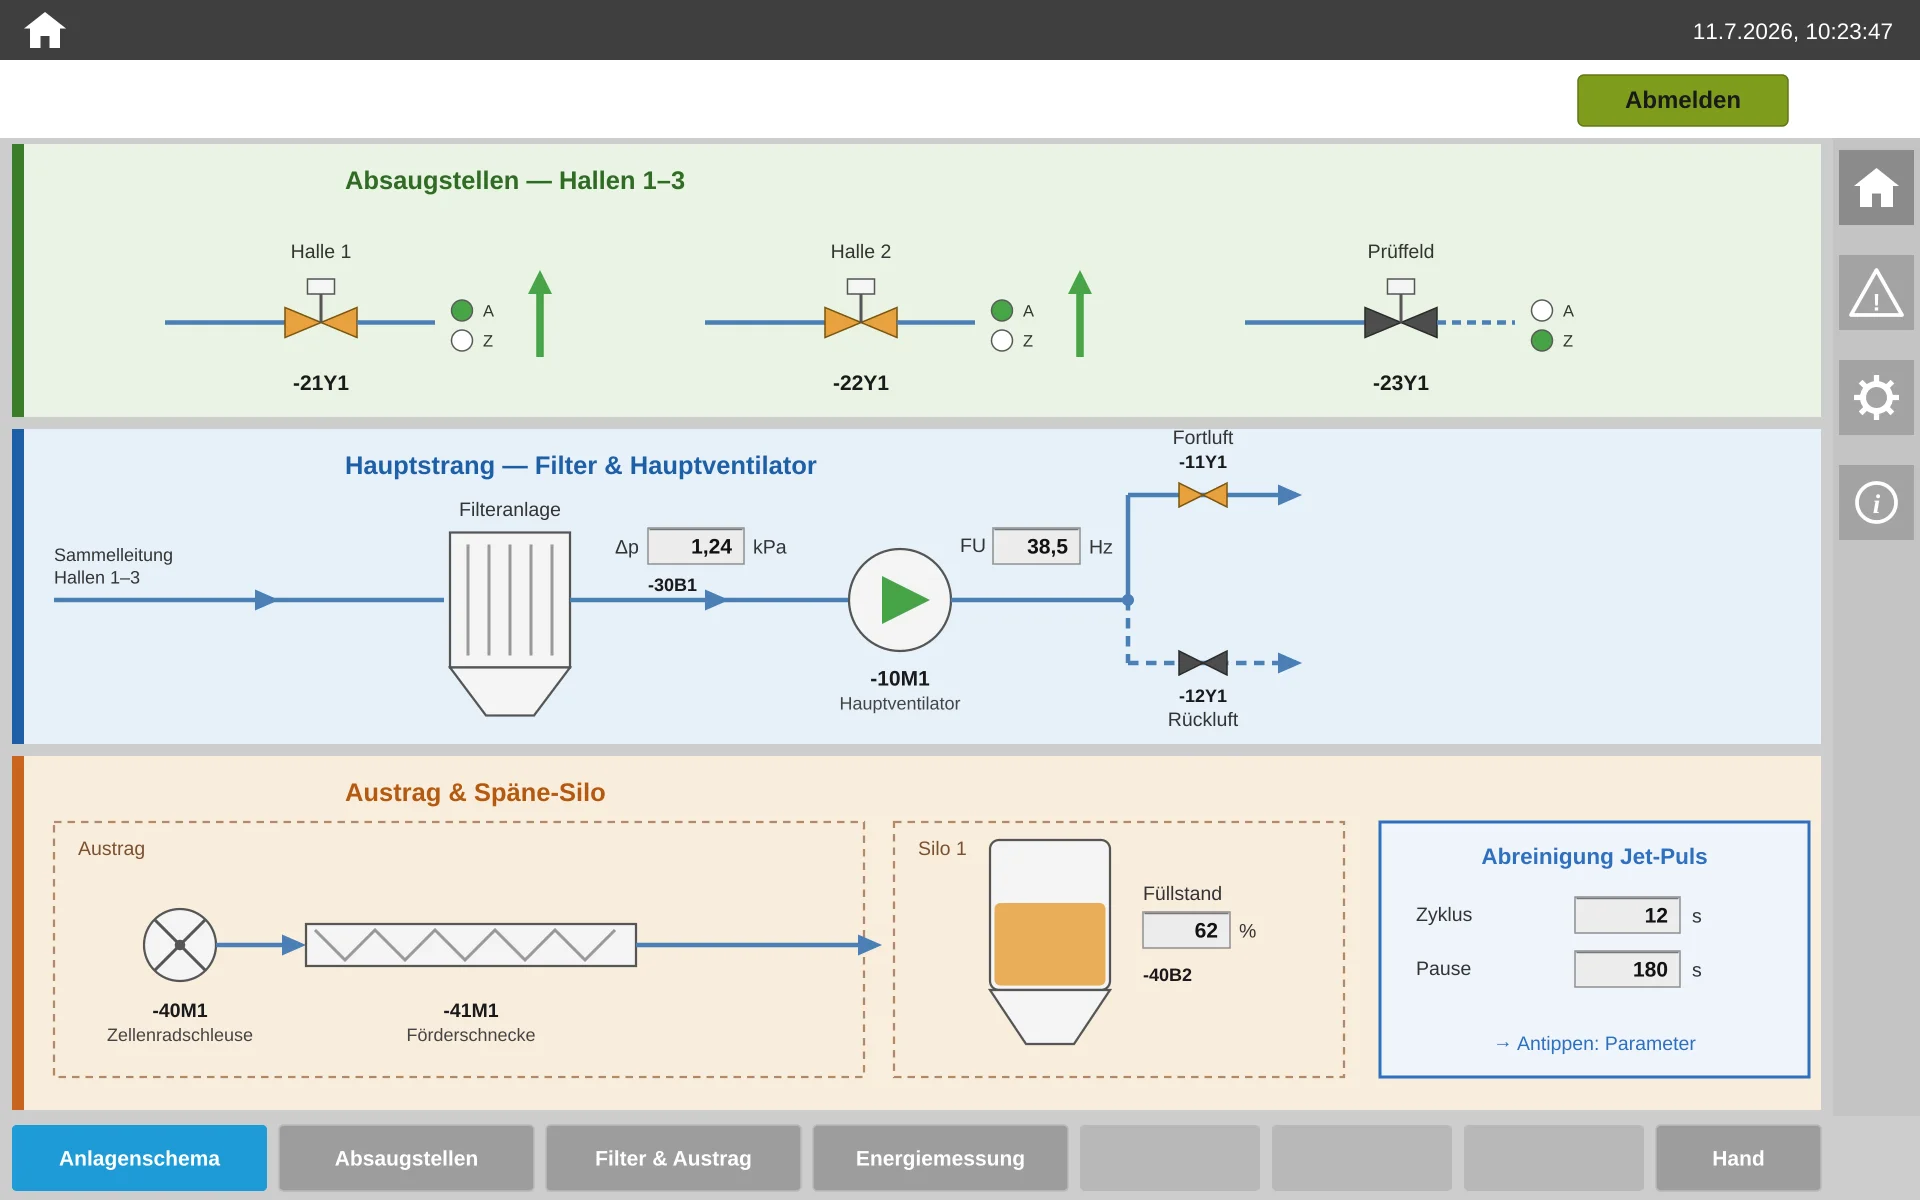
Task: Click the FU frequency field showing 38,5
Action: coord(1036,547)
